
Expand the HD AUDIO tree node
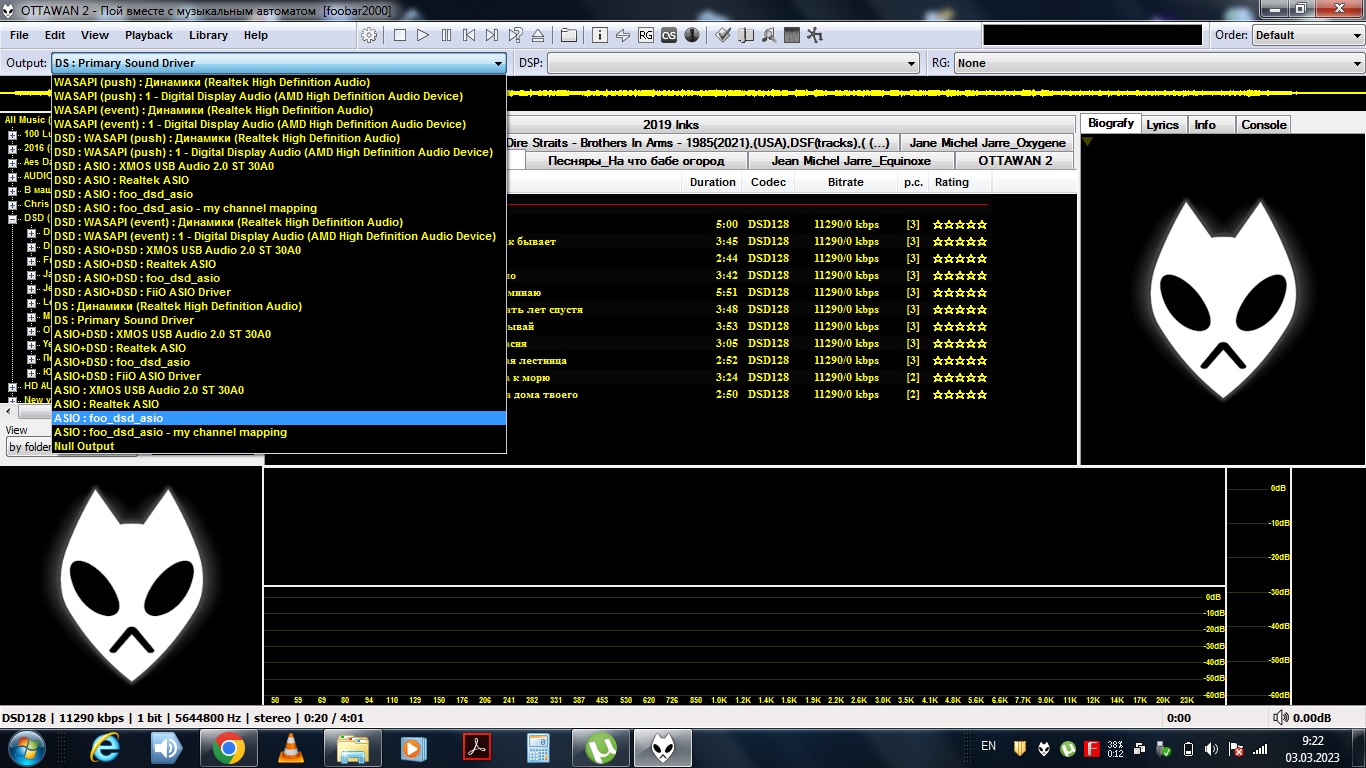click(x=13, y=386)
